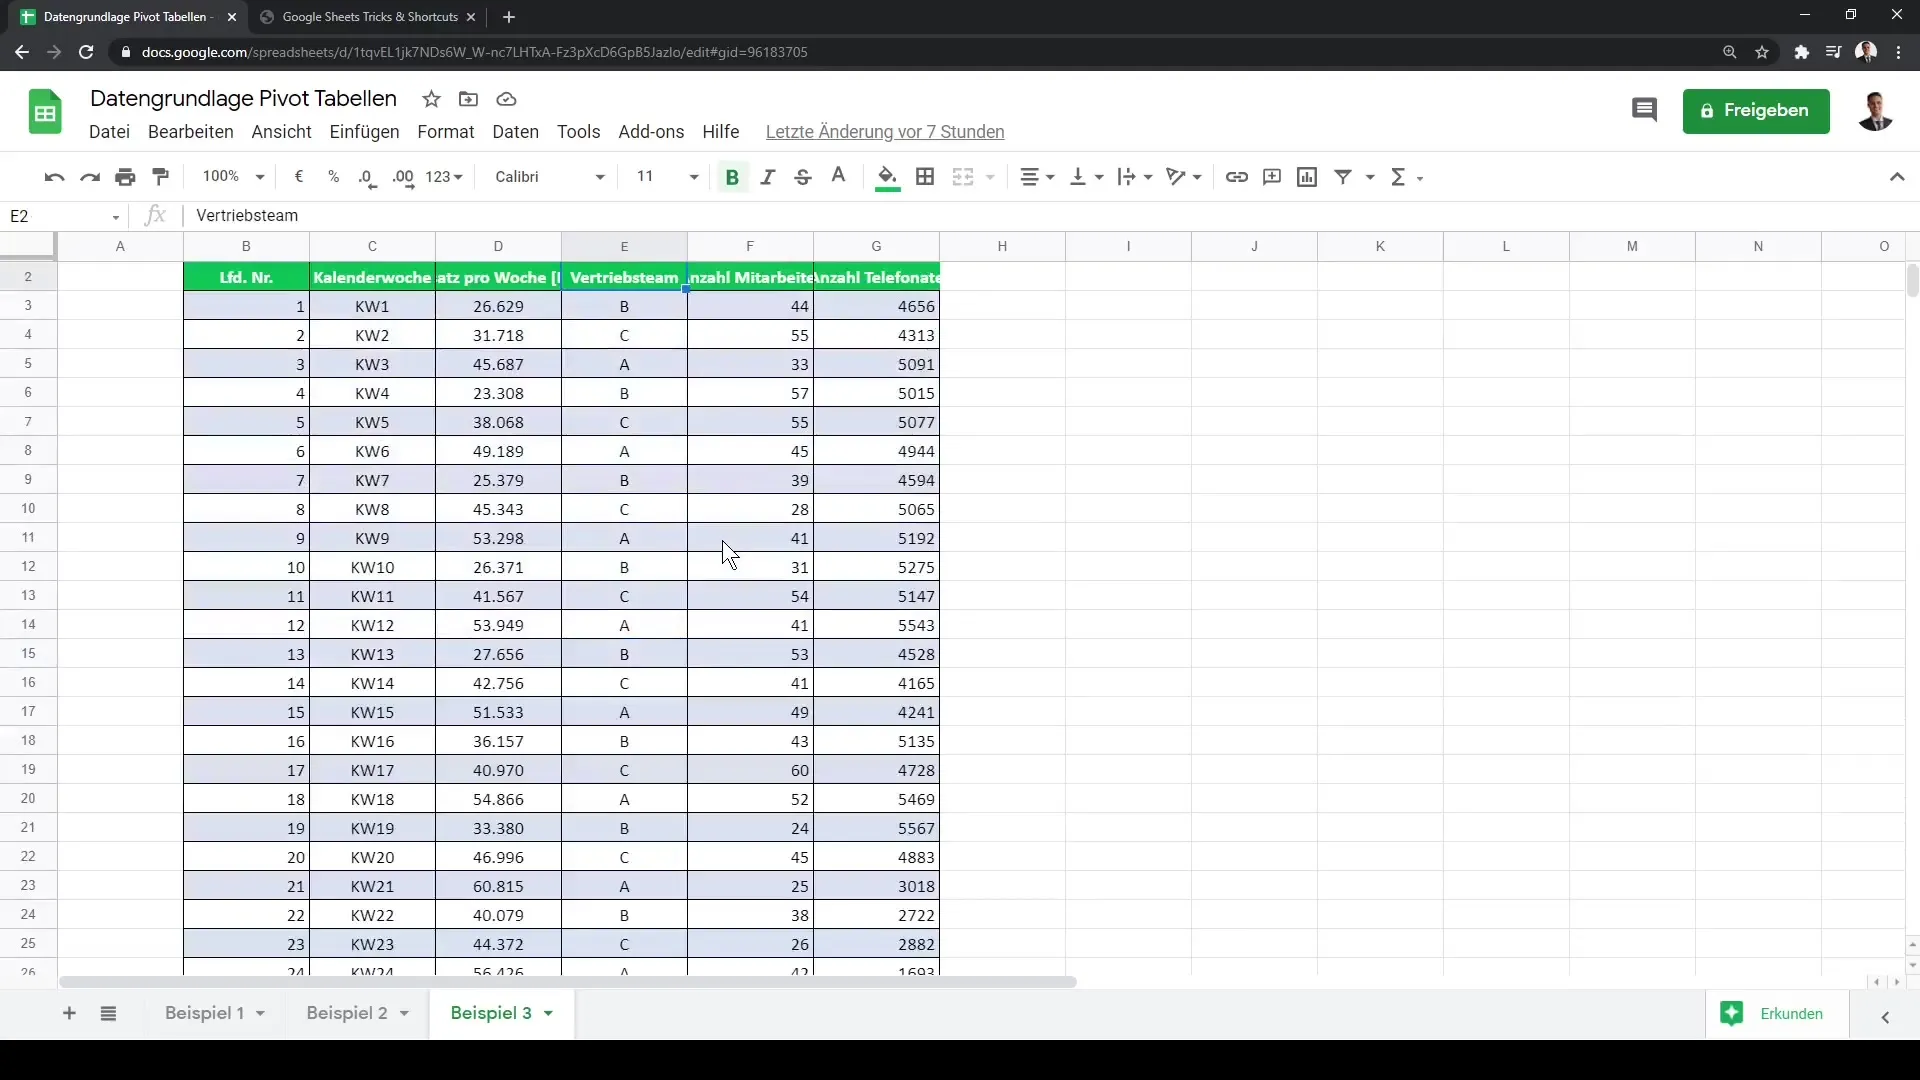Increase decimal places icon
The height and width of the screenshot is (1080, 1920).
[403, 177]
